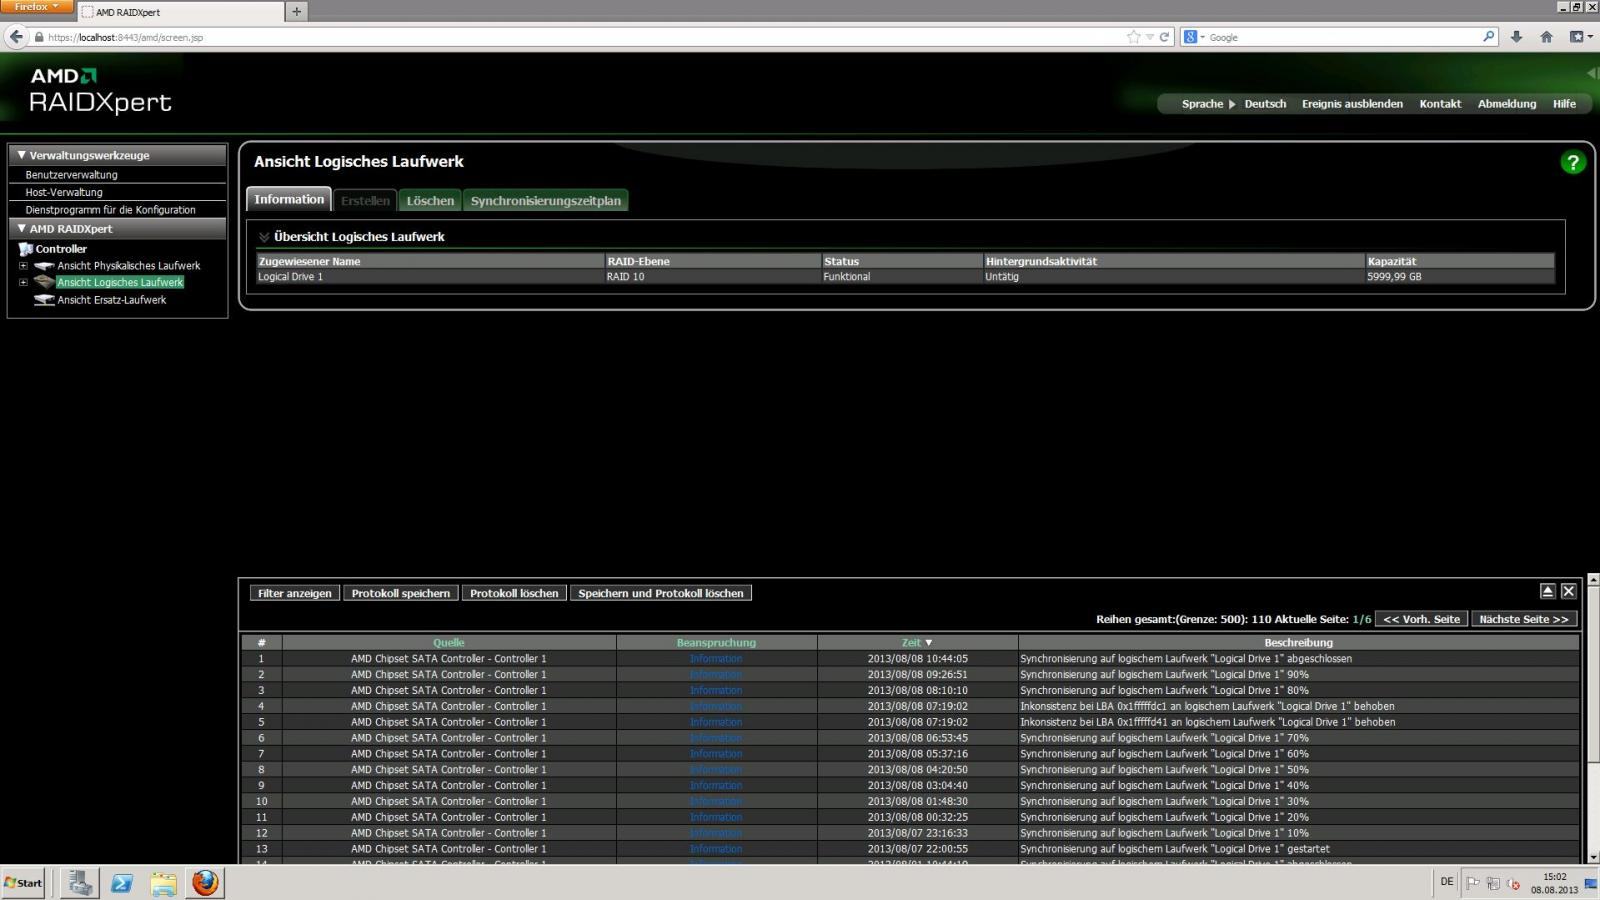Click Speichern und Protokoll löschen button

(661, 593)
